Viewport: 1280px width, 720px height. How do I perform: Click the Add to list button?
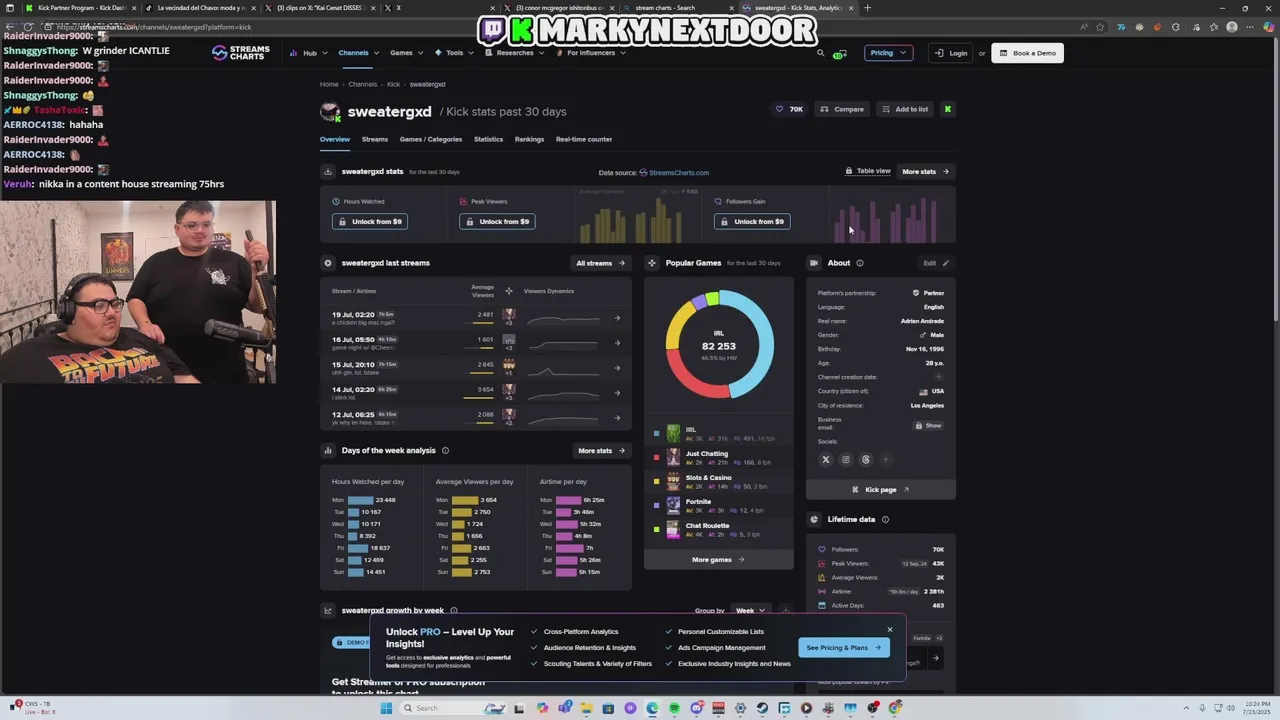[905, 109]
